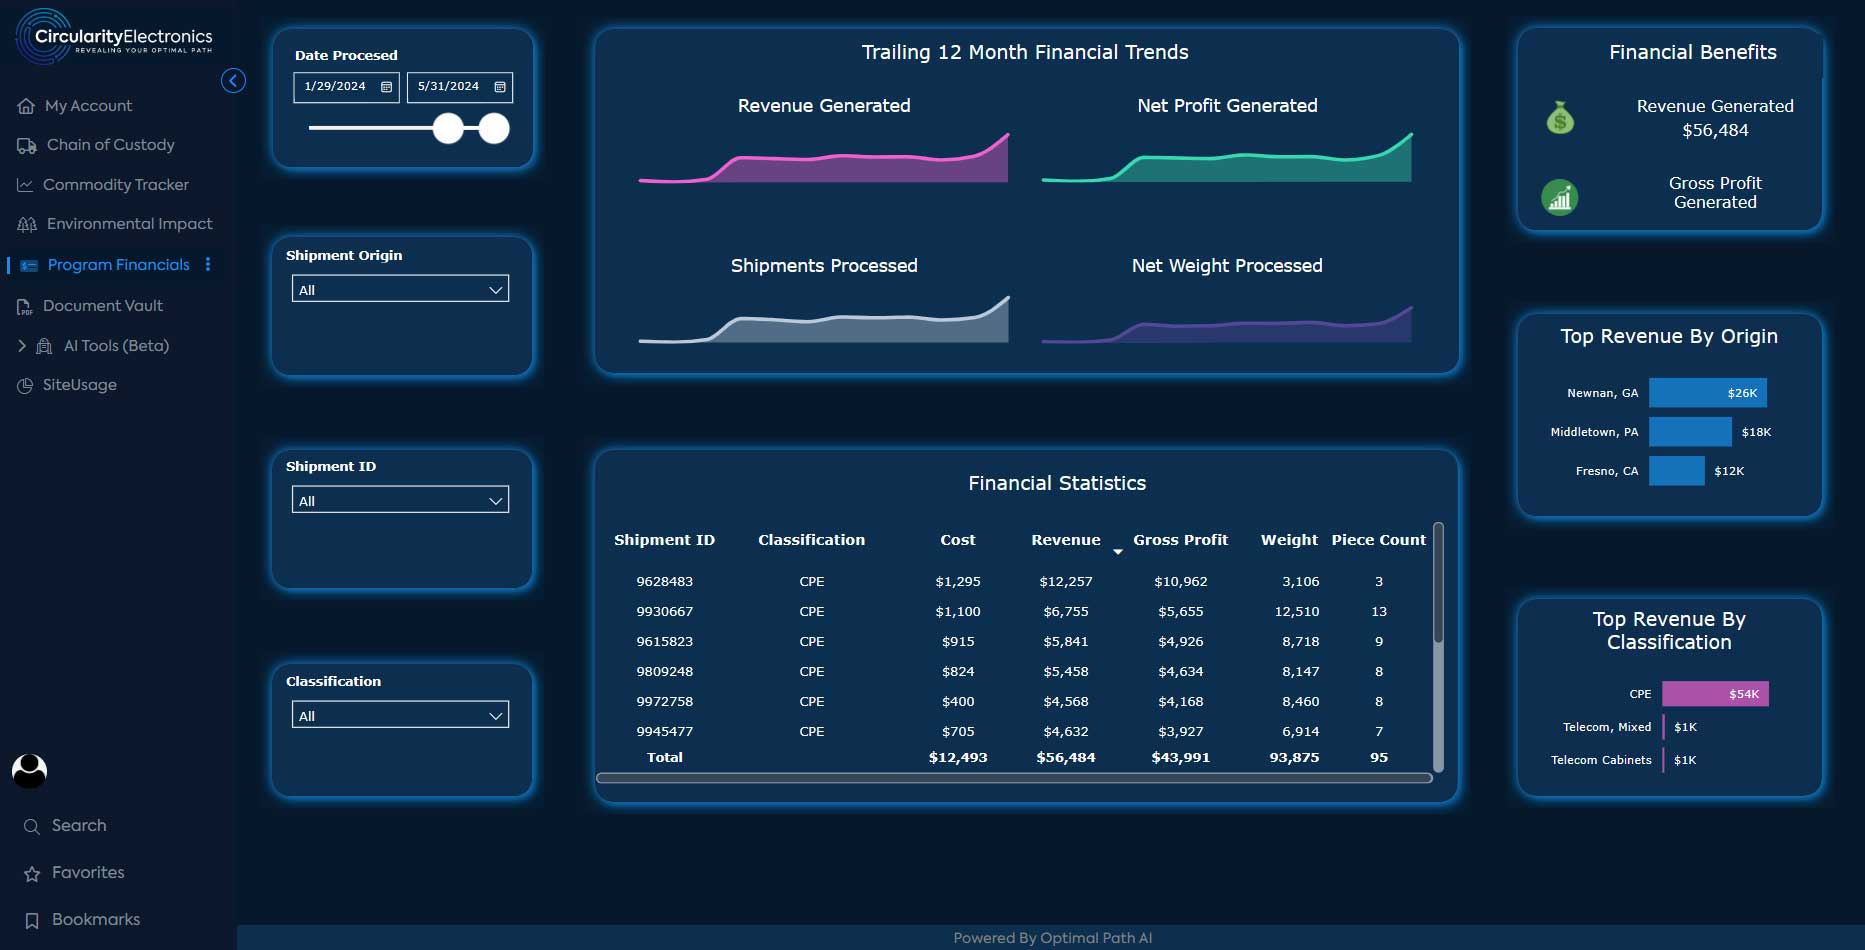Click the money bag Revenue Generated icon

click(x=1560, y=118)
